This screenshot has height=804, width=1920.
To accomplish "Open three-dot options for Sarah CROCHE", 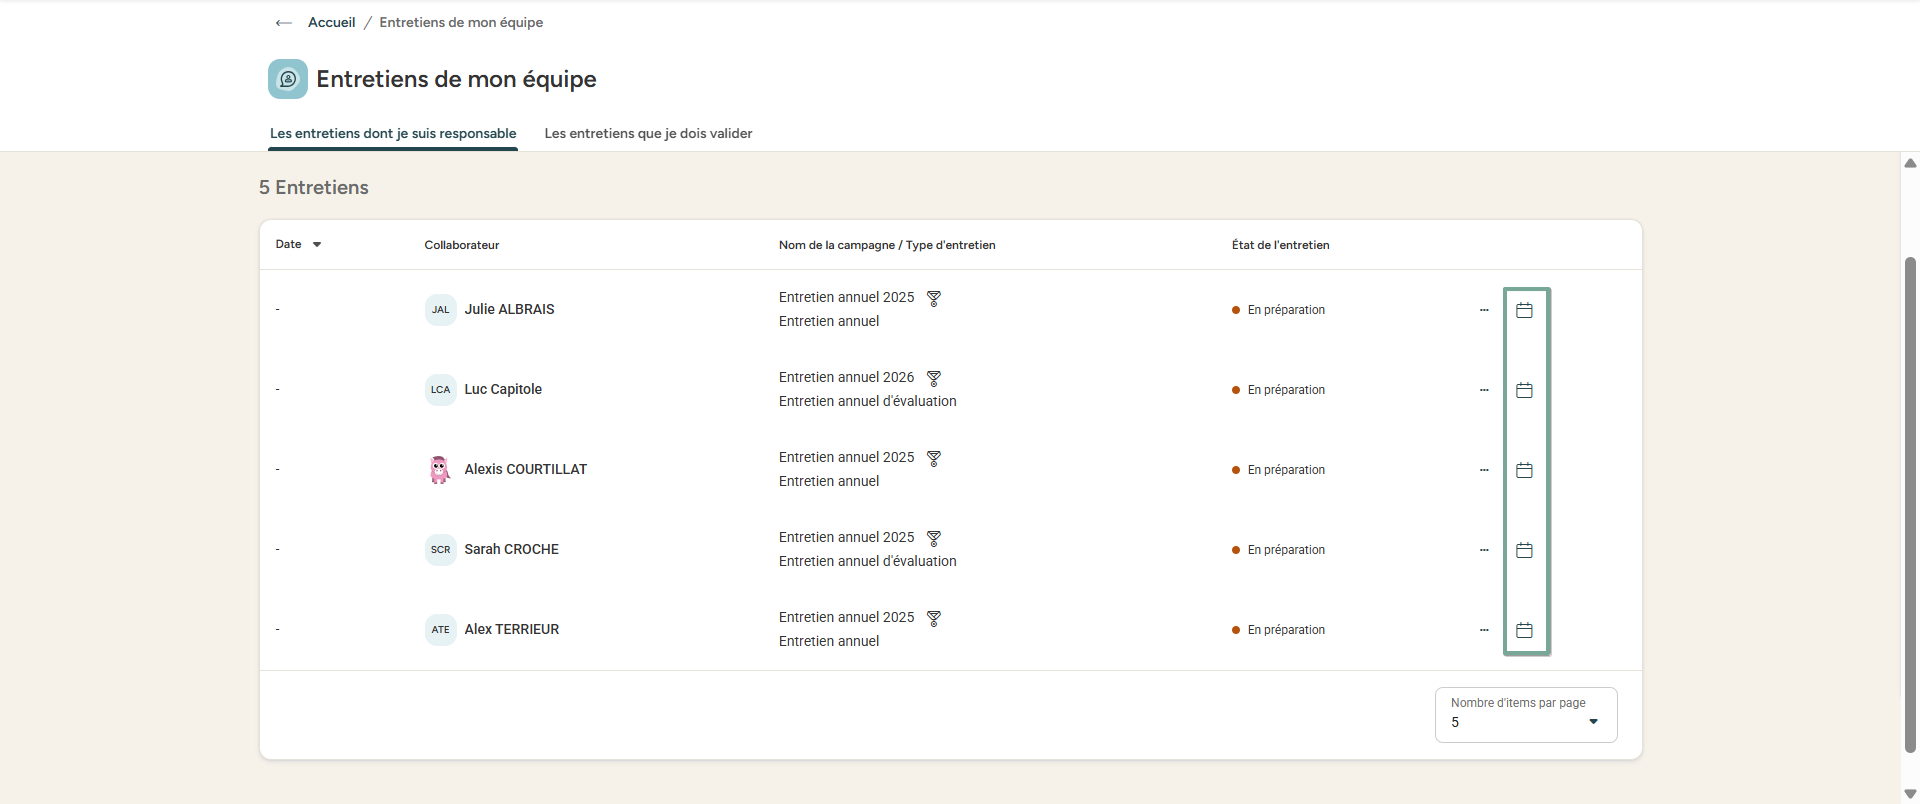I will pyautogui.click(x=1484, y=550).
